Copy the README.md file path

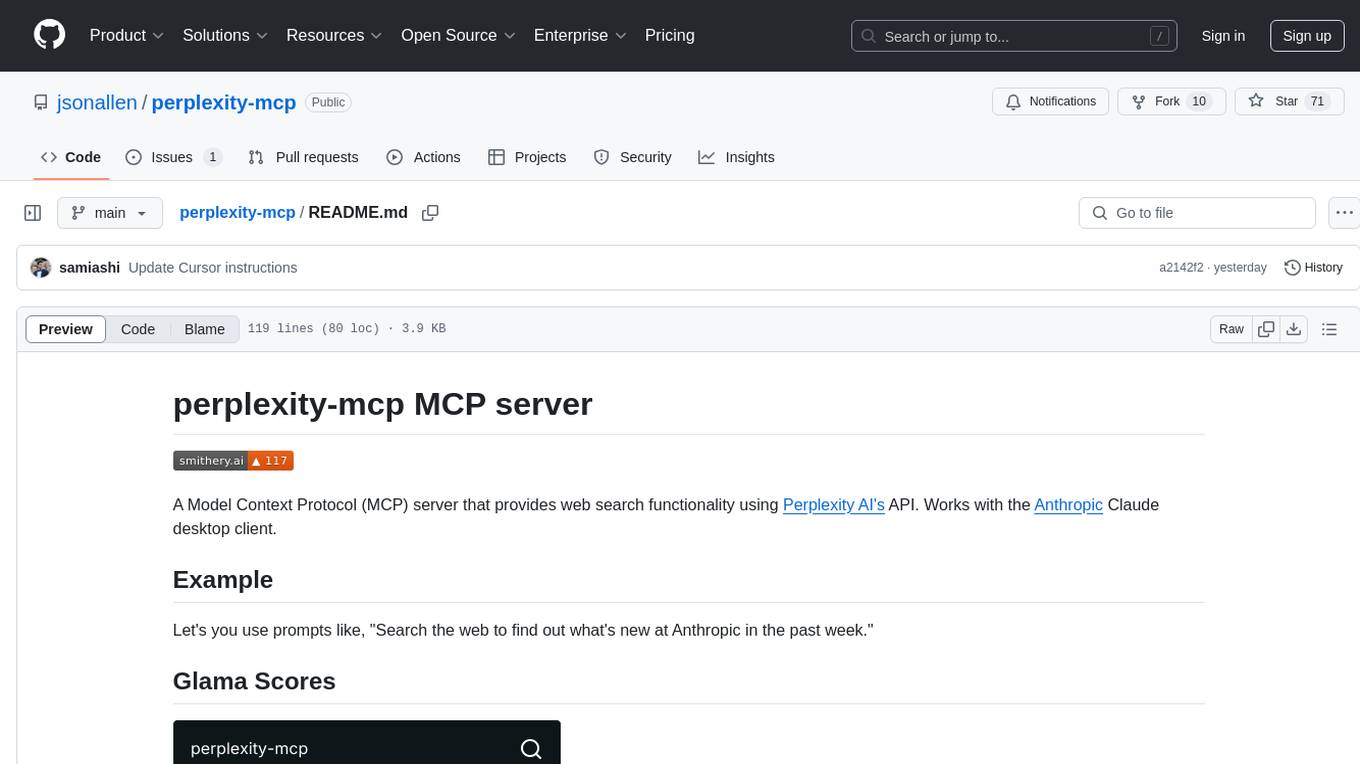click(431, 213)
